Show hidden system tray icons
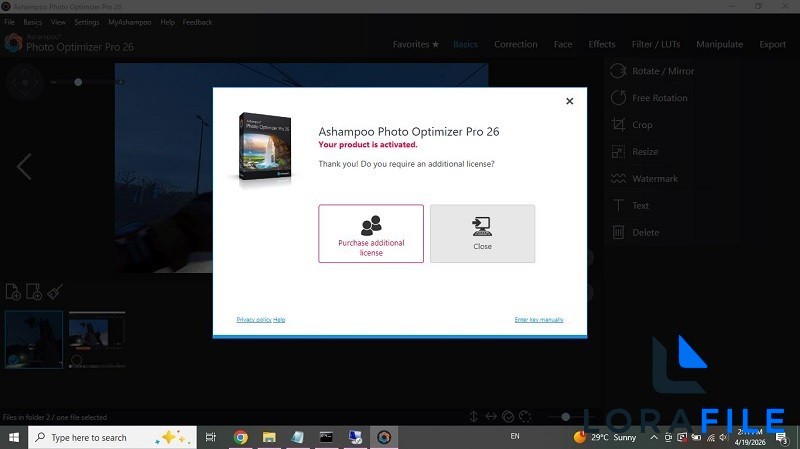800x449 pixels. click(654, 437)
